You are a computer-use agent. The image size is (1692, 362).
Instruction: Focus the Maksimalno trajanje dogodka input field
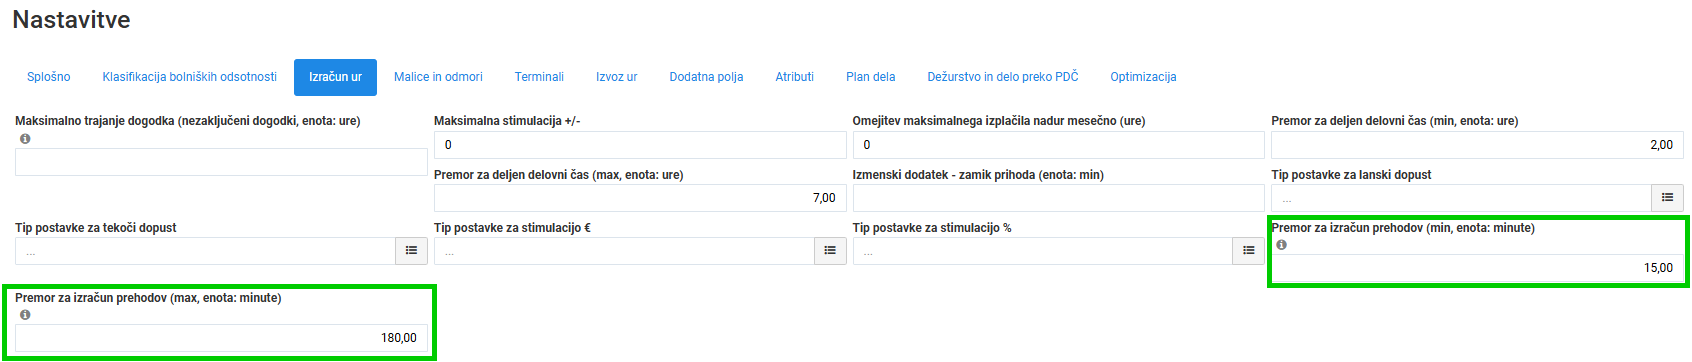point(221,162)
